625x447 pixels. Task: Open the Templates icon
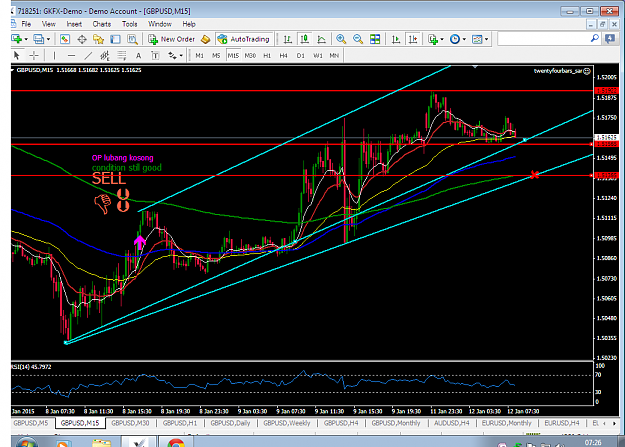tap(477, 39)
